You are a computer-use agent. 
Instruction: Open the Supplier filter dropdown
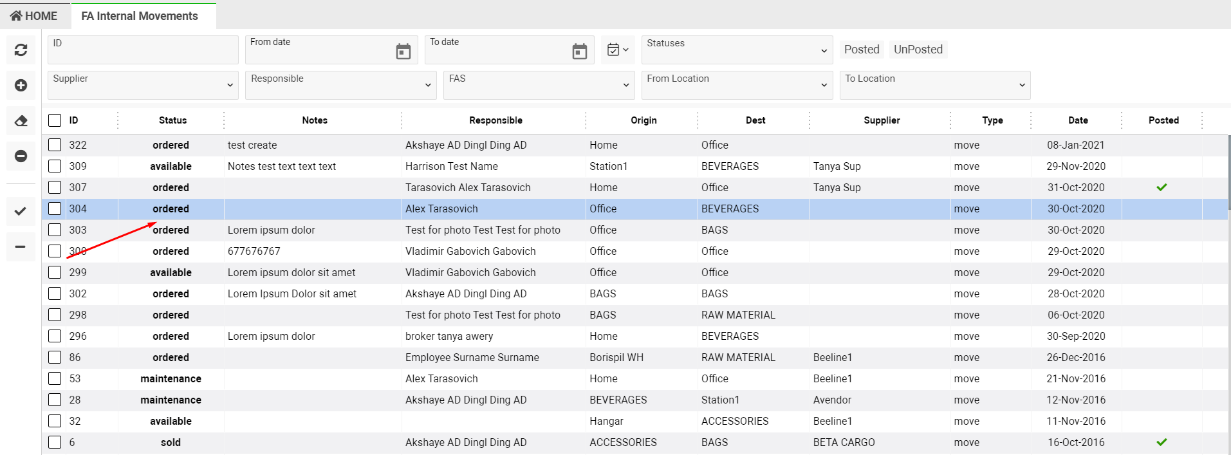142,85
